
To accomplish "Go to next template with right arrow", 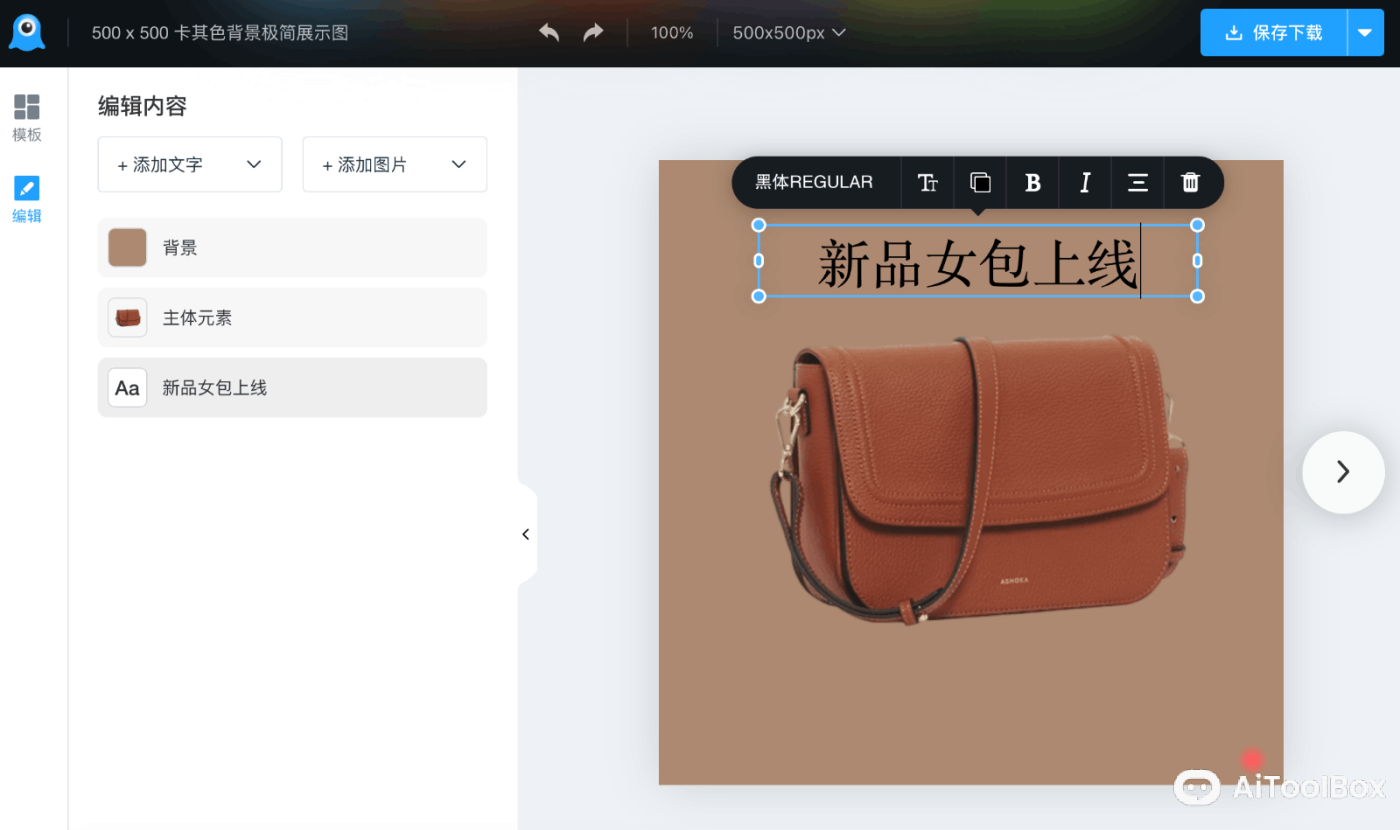I will click(x=1343, y=472).
